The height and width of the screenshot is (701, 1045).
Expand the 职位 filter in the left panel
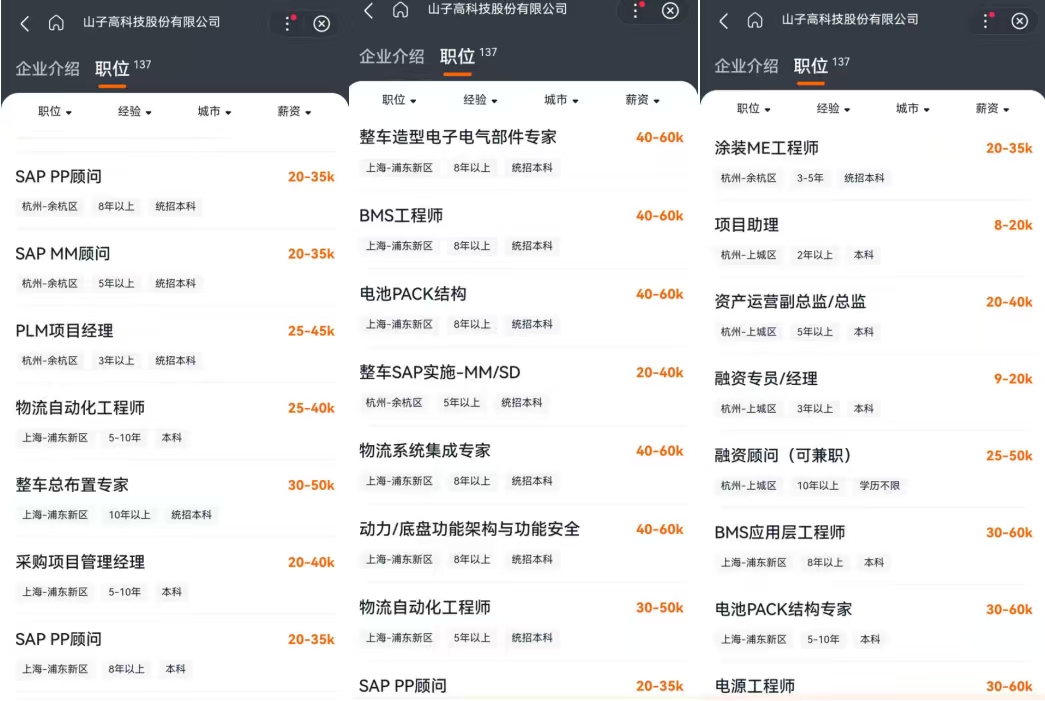55,111
